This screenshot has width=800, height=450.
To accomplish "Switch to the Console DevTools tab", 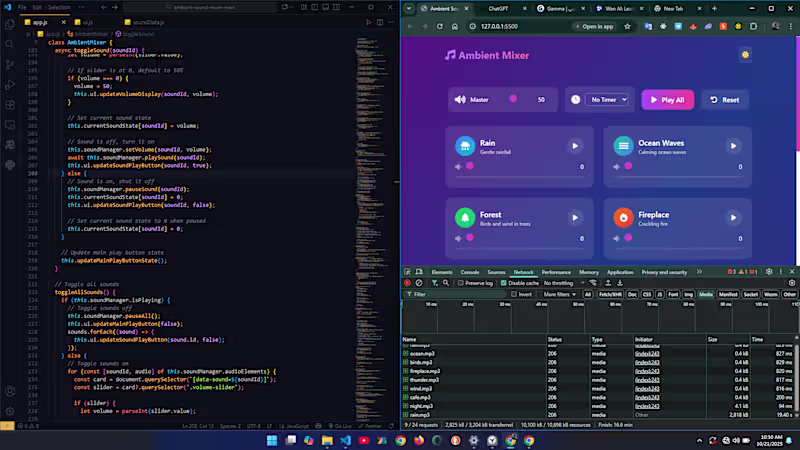I will pyautogui.click(x=469, y=272).
